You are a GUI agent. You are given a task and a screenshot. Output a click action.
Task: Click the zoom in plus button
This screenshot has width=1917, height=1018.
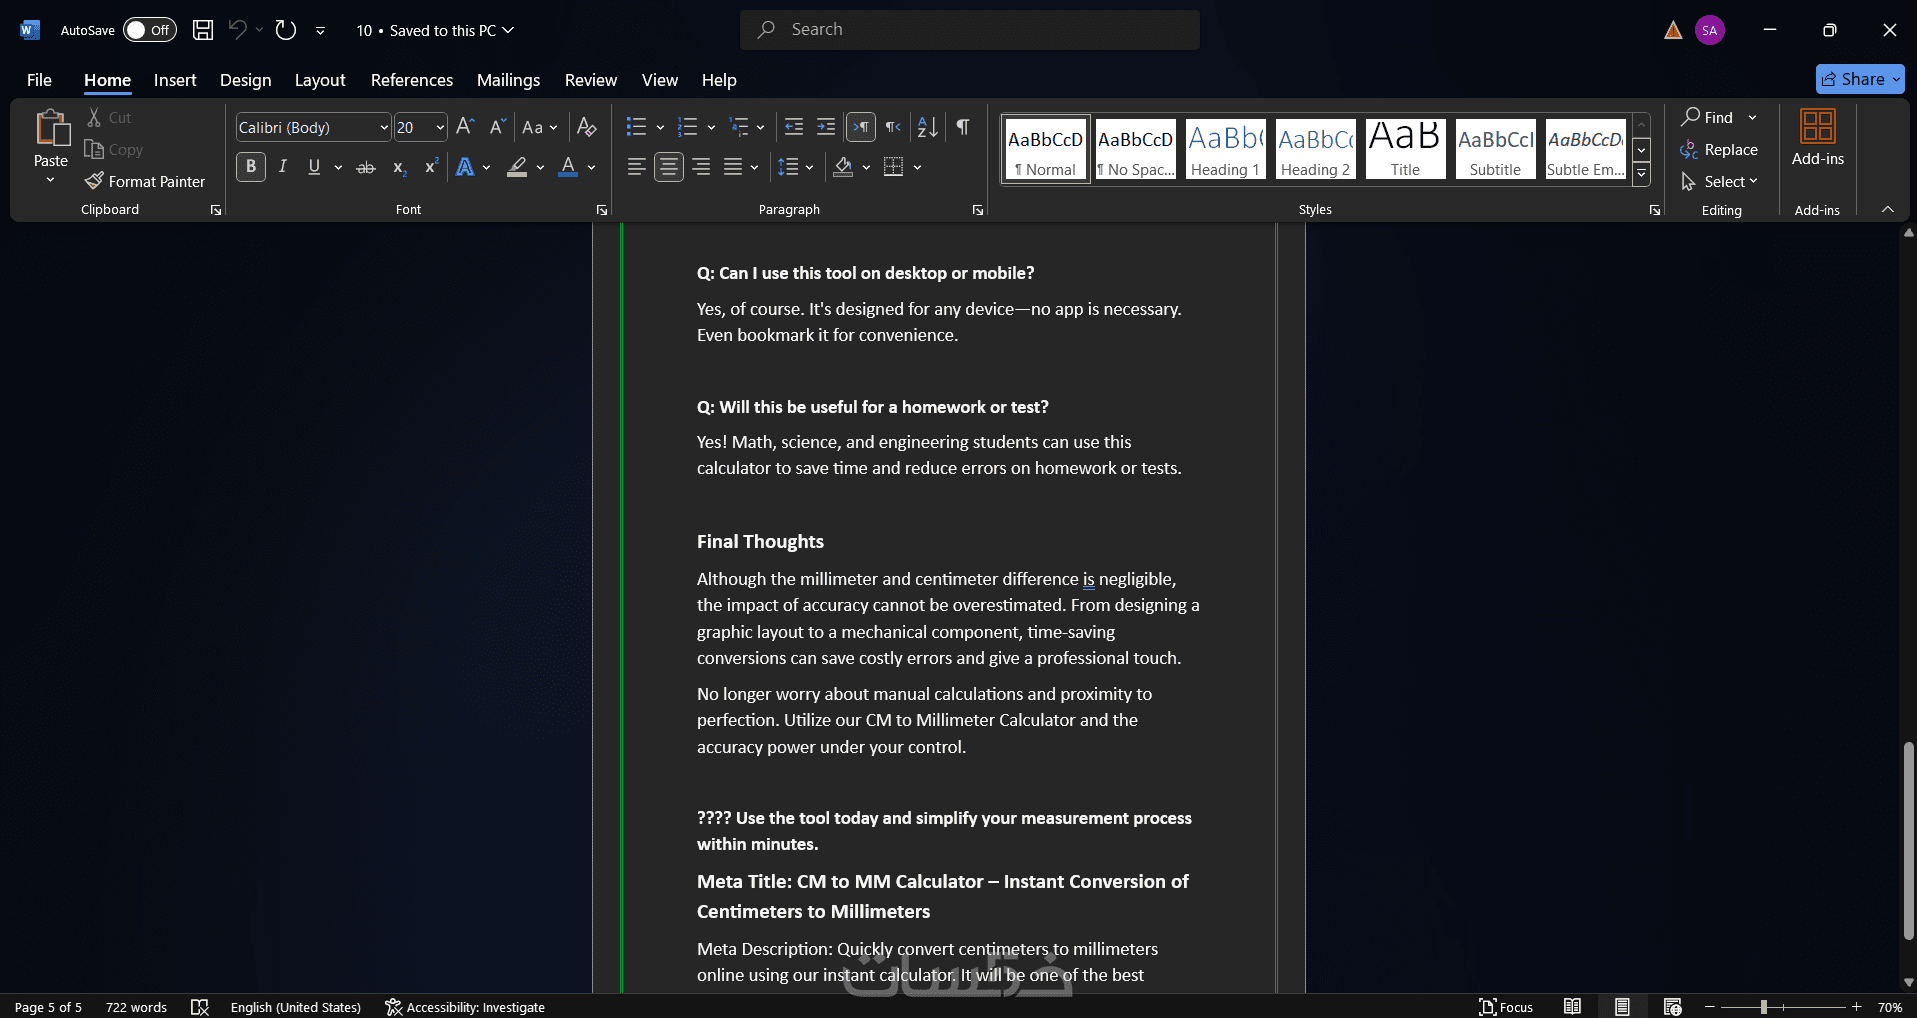[x=1856, y=1007]
